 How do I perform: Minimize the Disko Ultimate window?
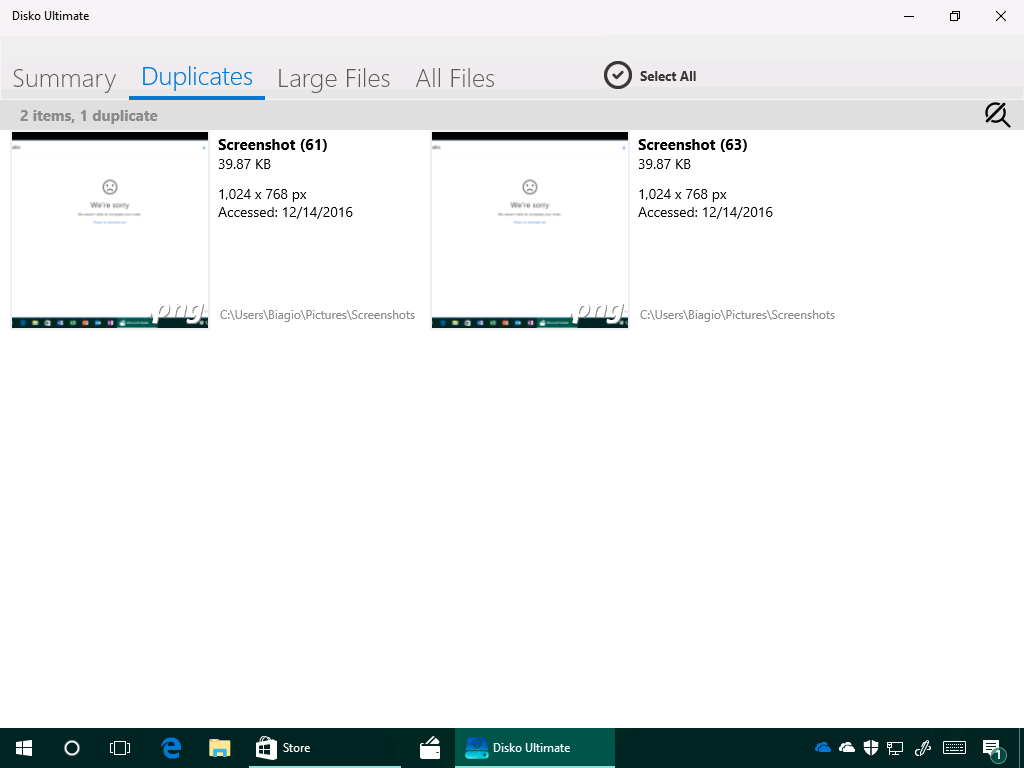tap(908, 16)
